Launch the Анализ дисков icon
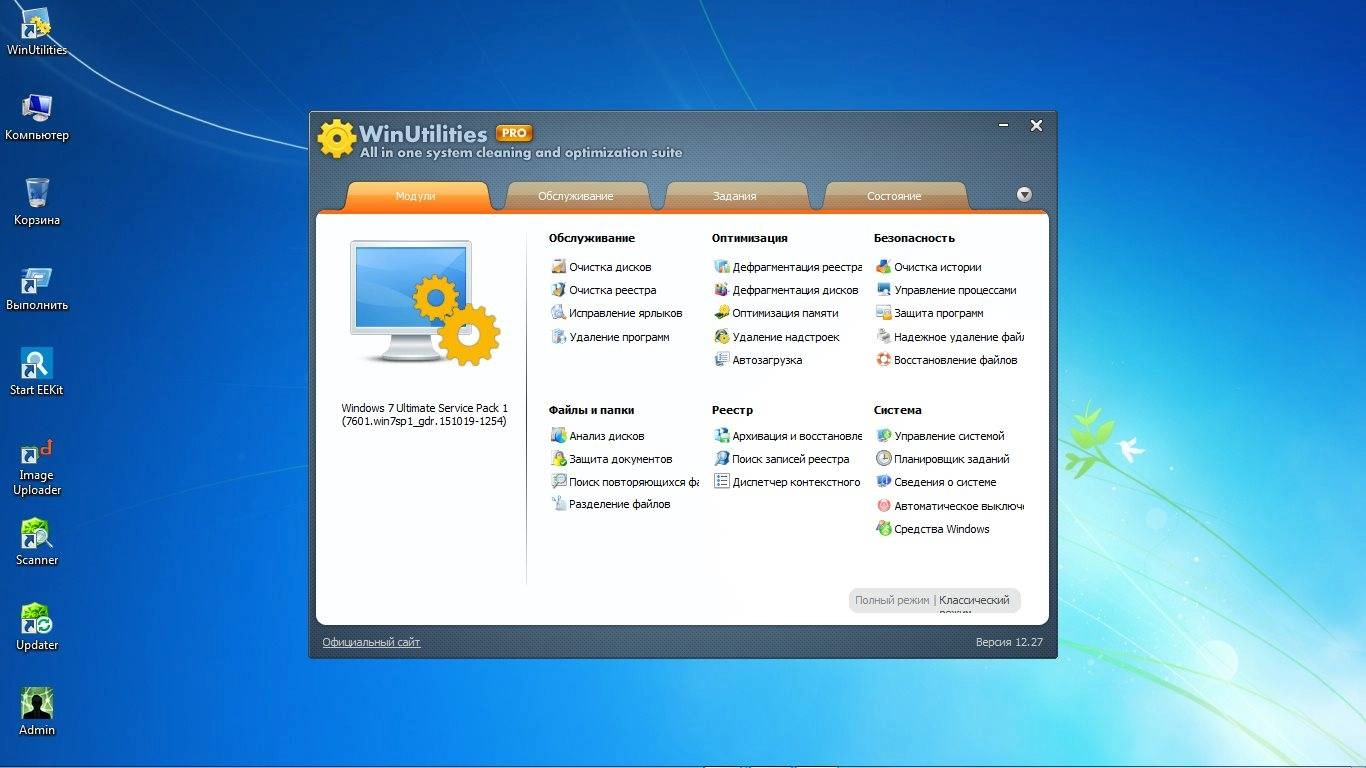The width and height of the screenshot is (1366, 768). pos(559,436)
